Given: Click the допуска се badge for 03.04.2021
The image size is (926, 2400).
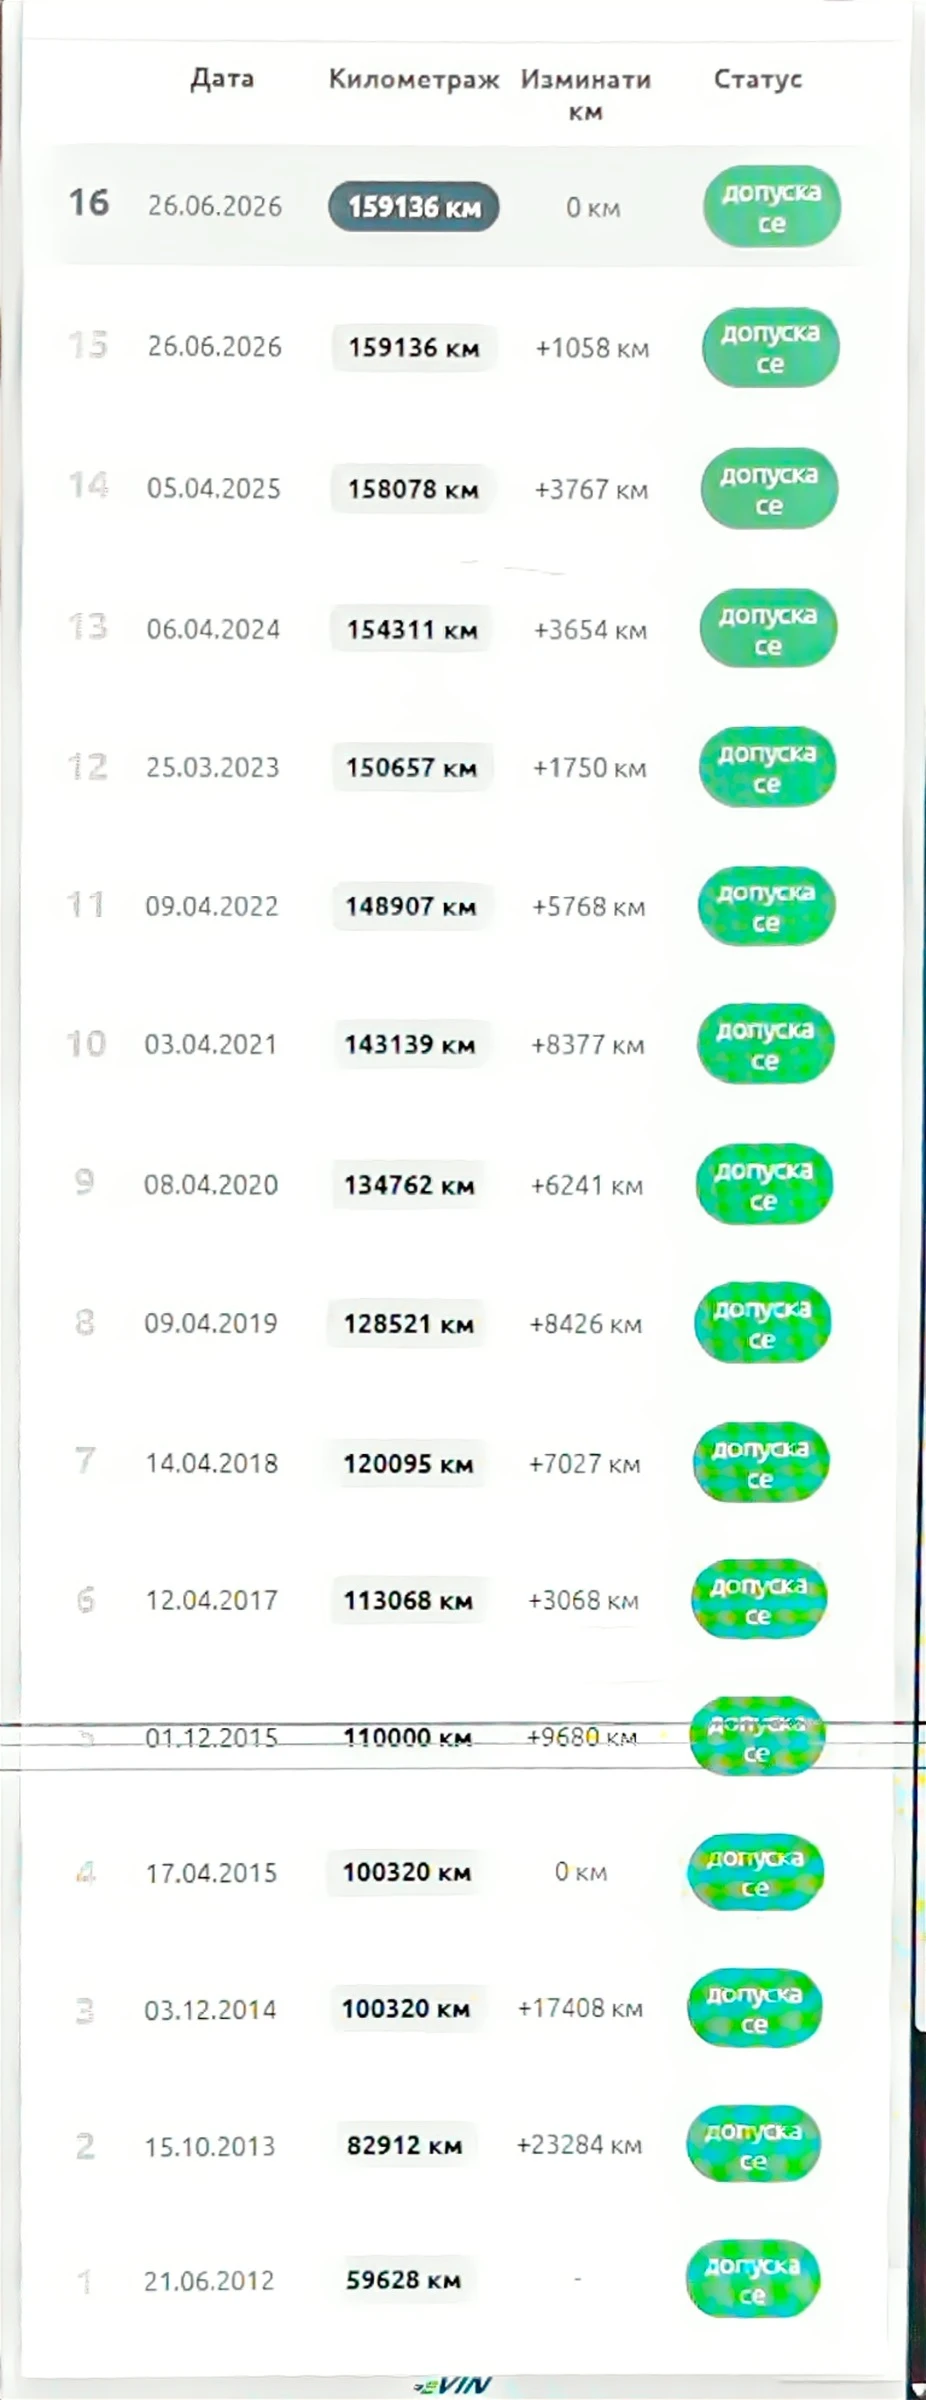Looking at the screenshot, I should 765,1045.
